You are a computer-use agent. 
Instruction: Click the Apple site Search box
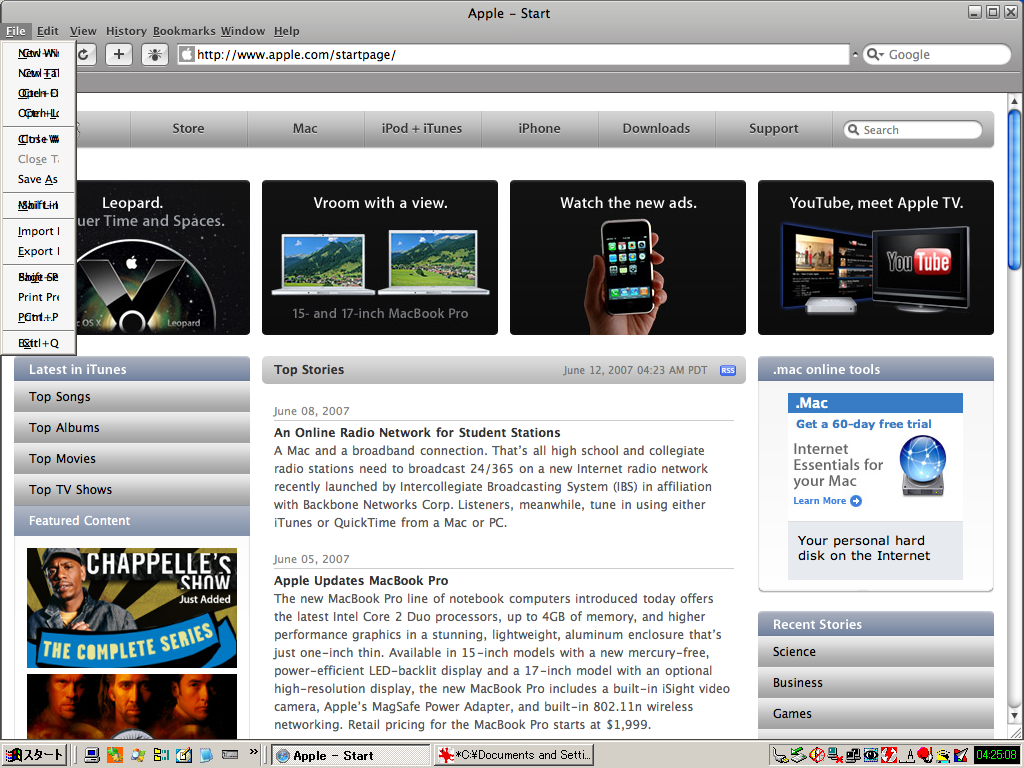click(x=913, y=130)
